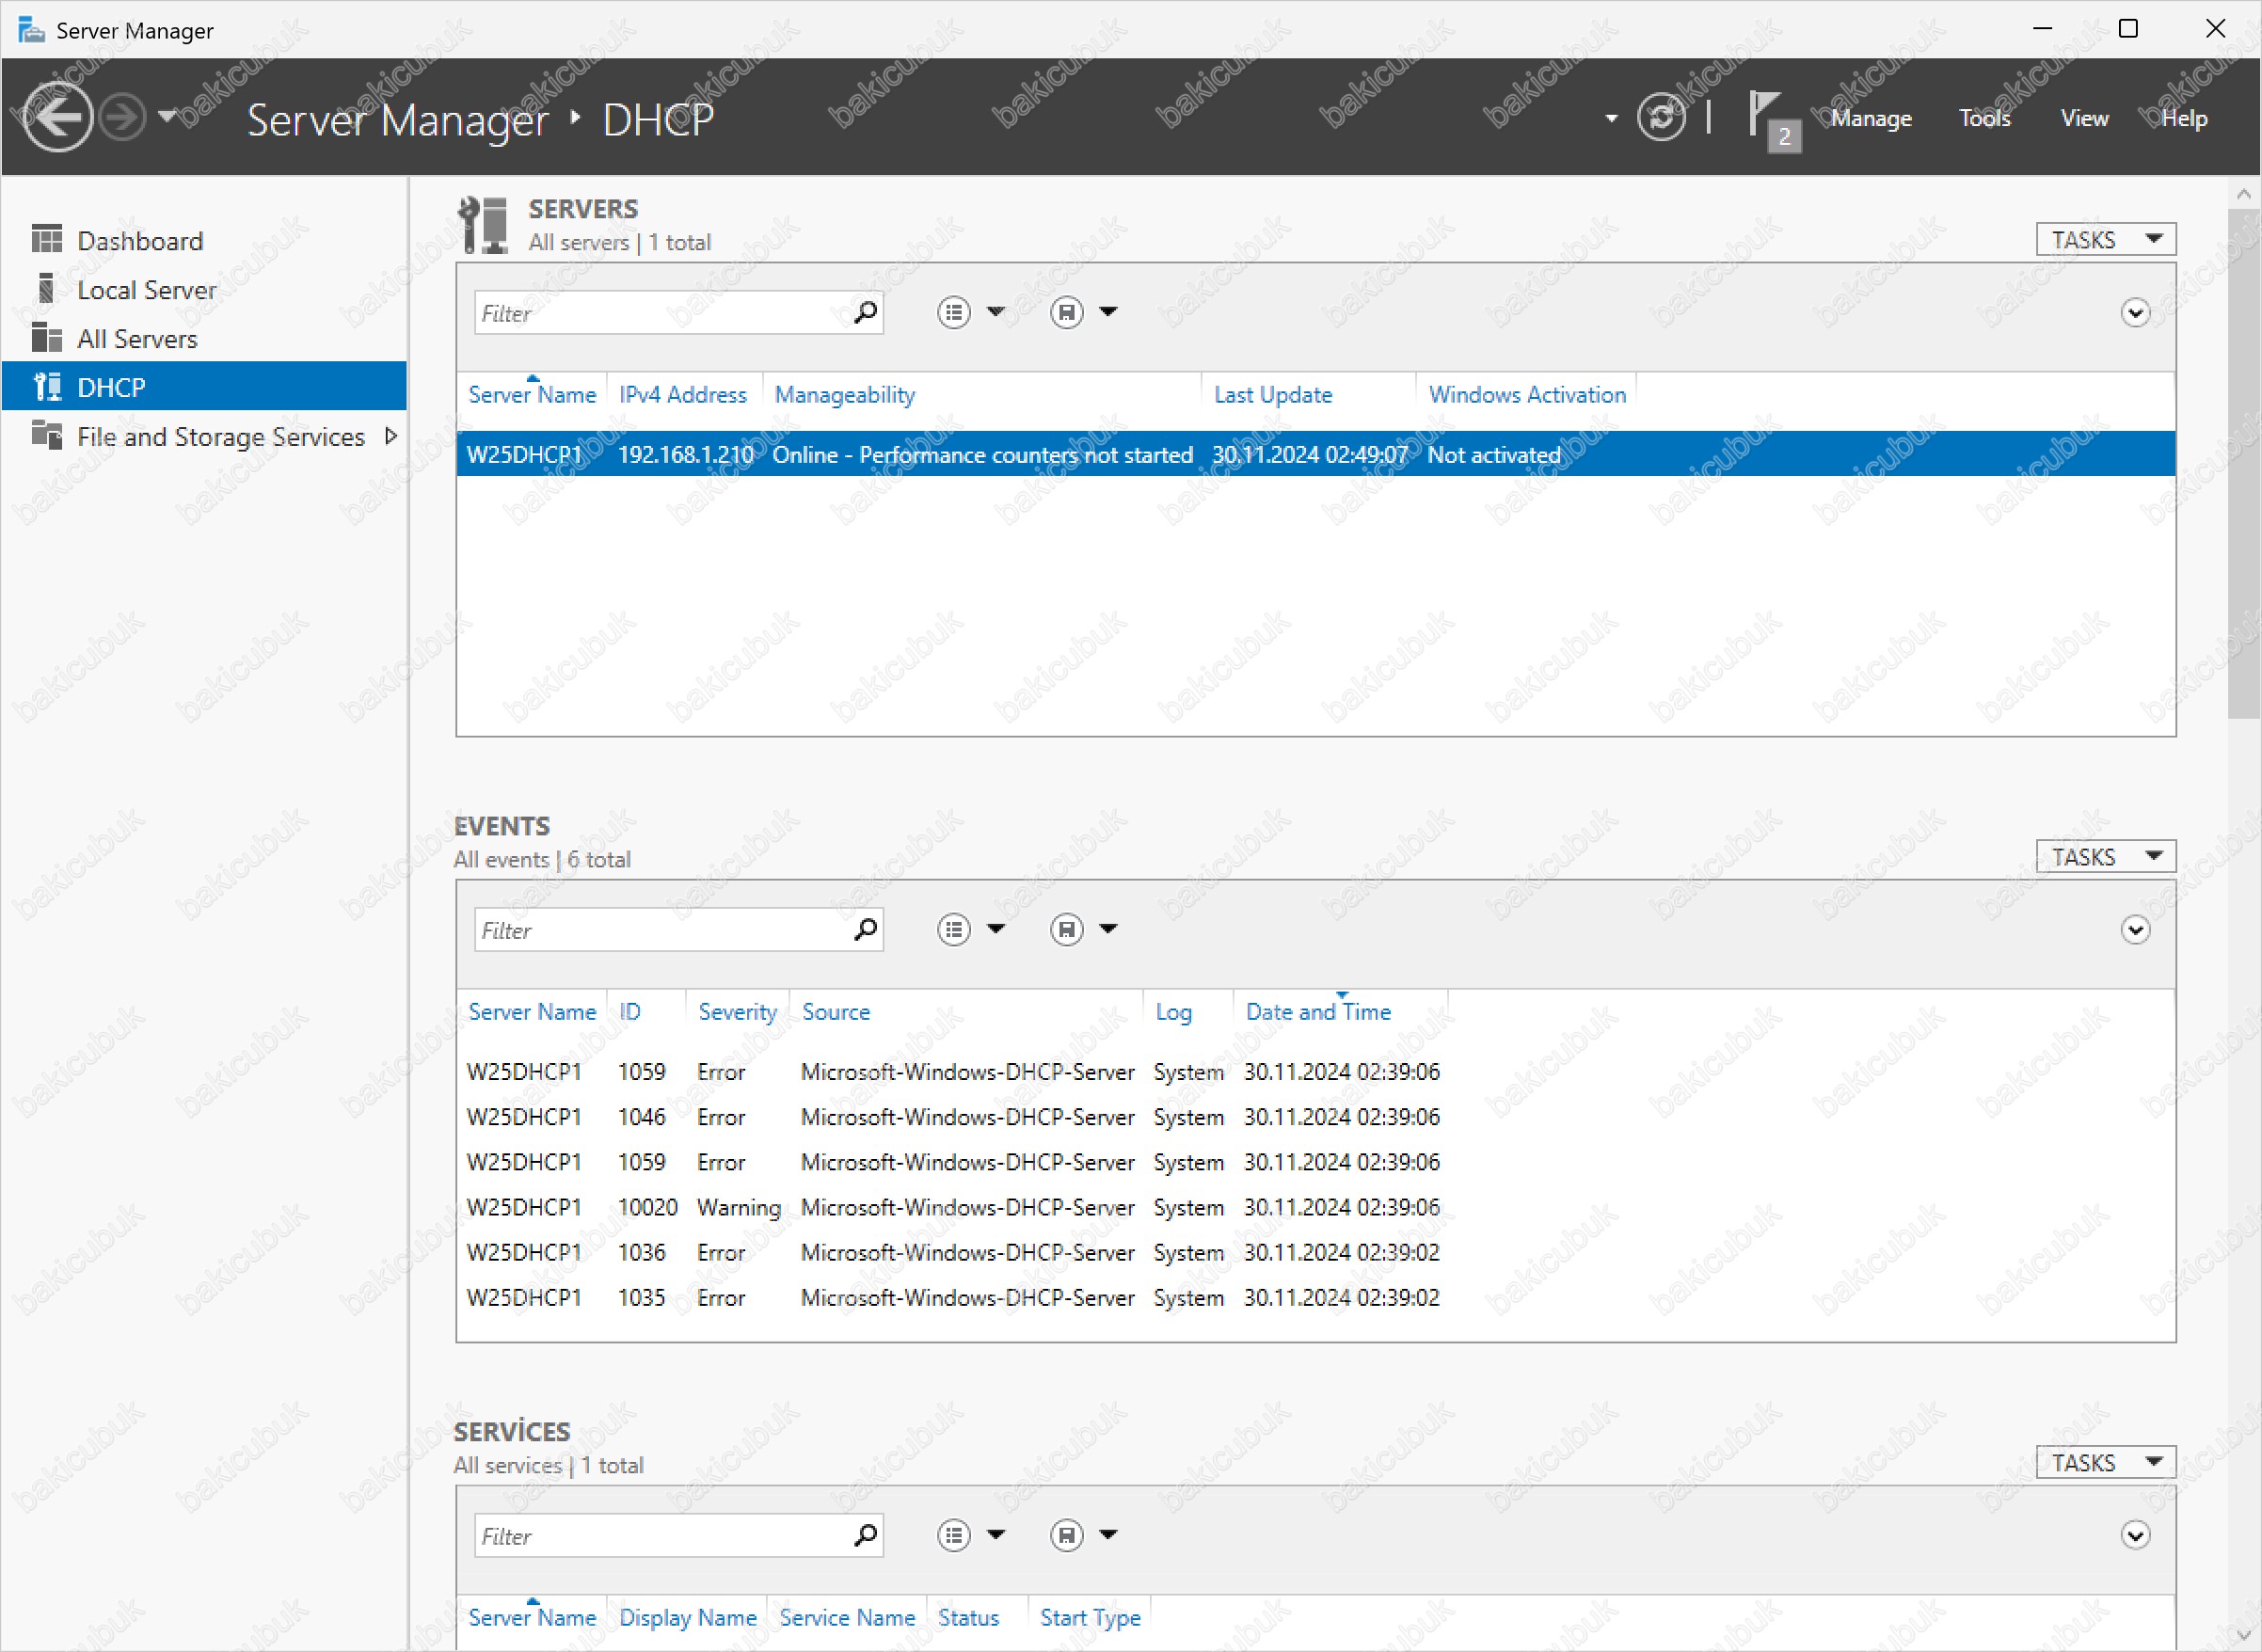Click the vertical scrollbar thumb
Screen dimensions: 2262x1652
tap(2243, 463)
